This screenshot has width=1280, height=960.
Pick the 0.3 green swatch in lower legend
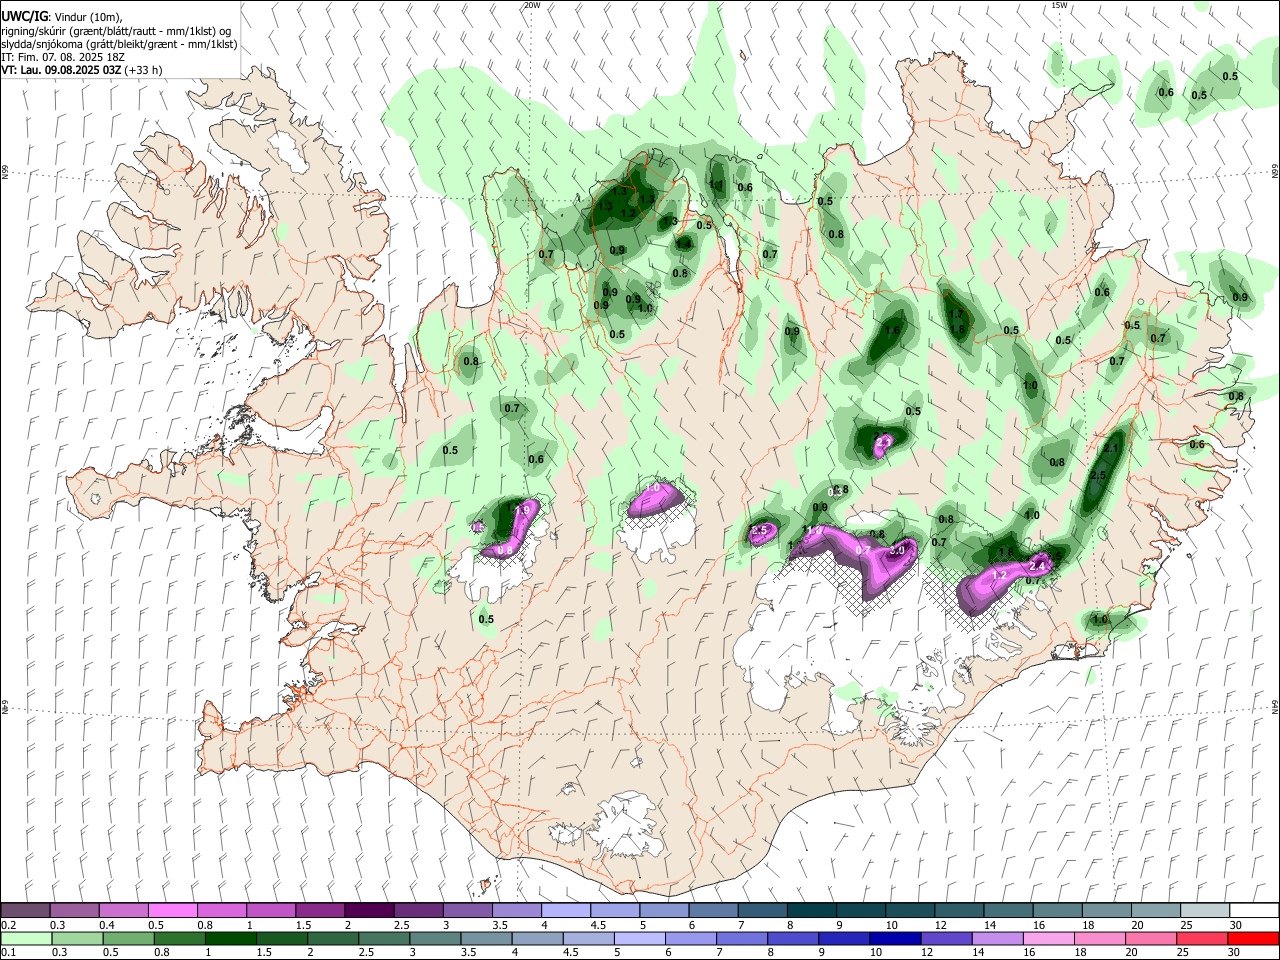pyautogui.click(x=78, y=938)
